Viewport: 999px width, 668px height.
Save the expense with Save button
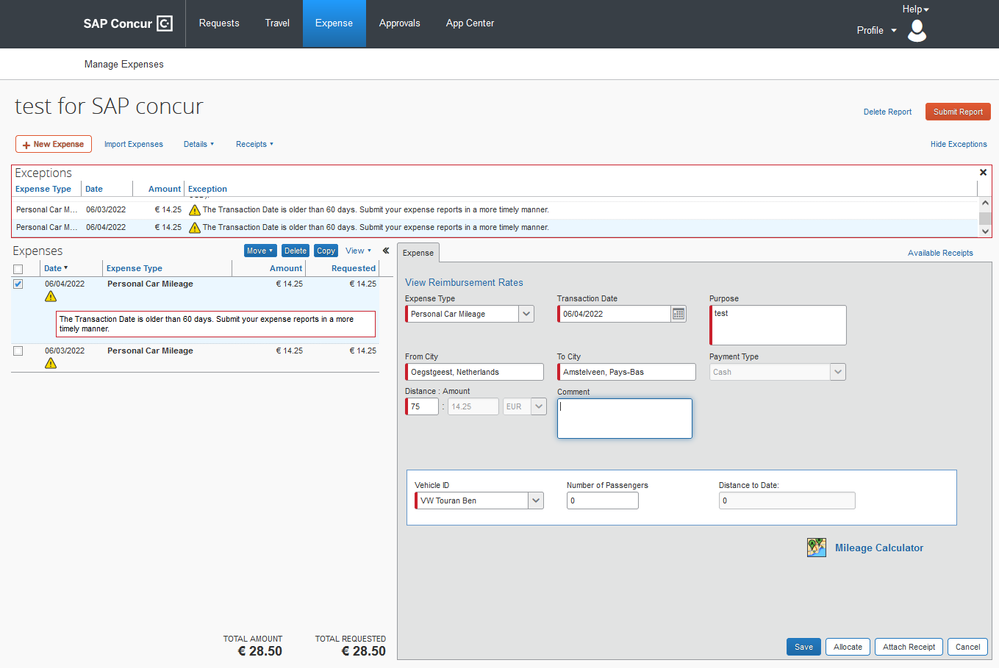click(803, 647)
